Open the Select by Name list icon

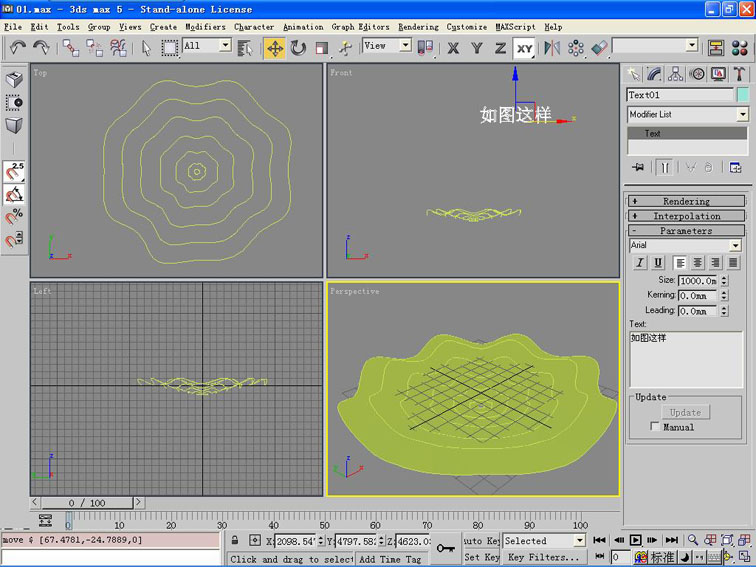pyautogui.click(x=245, y=48)
